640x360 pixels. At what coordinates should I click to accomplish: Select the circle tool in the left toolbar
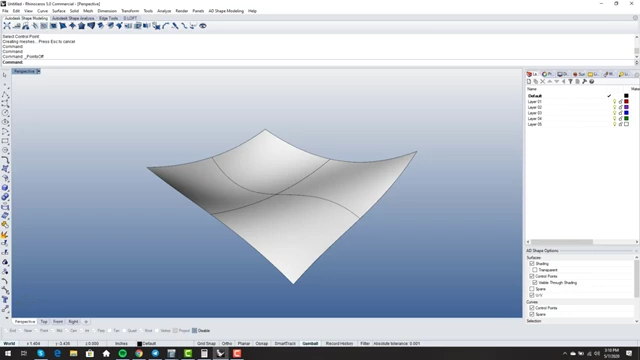click(5, 113)
